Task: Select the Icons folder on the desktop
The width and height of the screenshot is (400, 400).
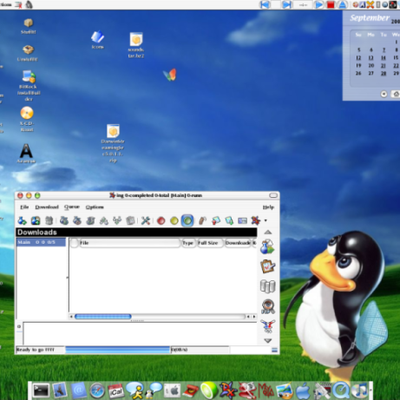Action: 97,39
